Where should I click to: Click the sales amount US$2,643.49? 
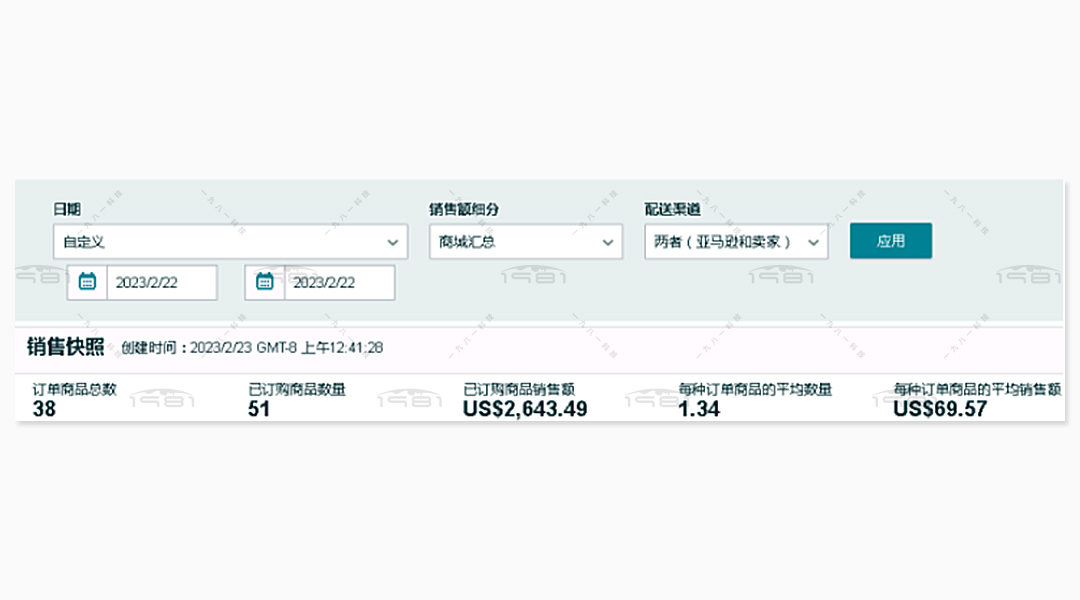tap(525, 409)
